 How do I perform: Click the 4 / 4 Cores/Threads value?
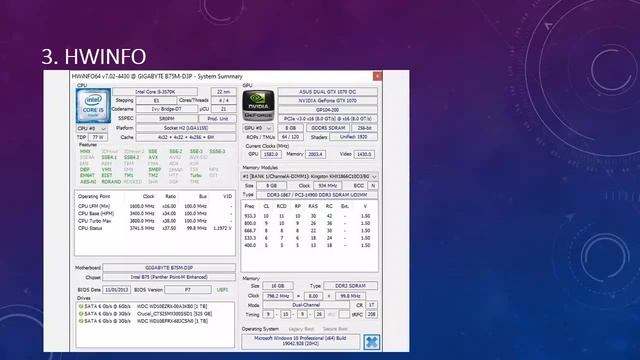224,100
